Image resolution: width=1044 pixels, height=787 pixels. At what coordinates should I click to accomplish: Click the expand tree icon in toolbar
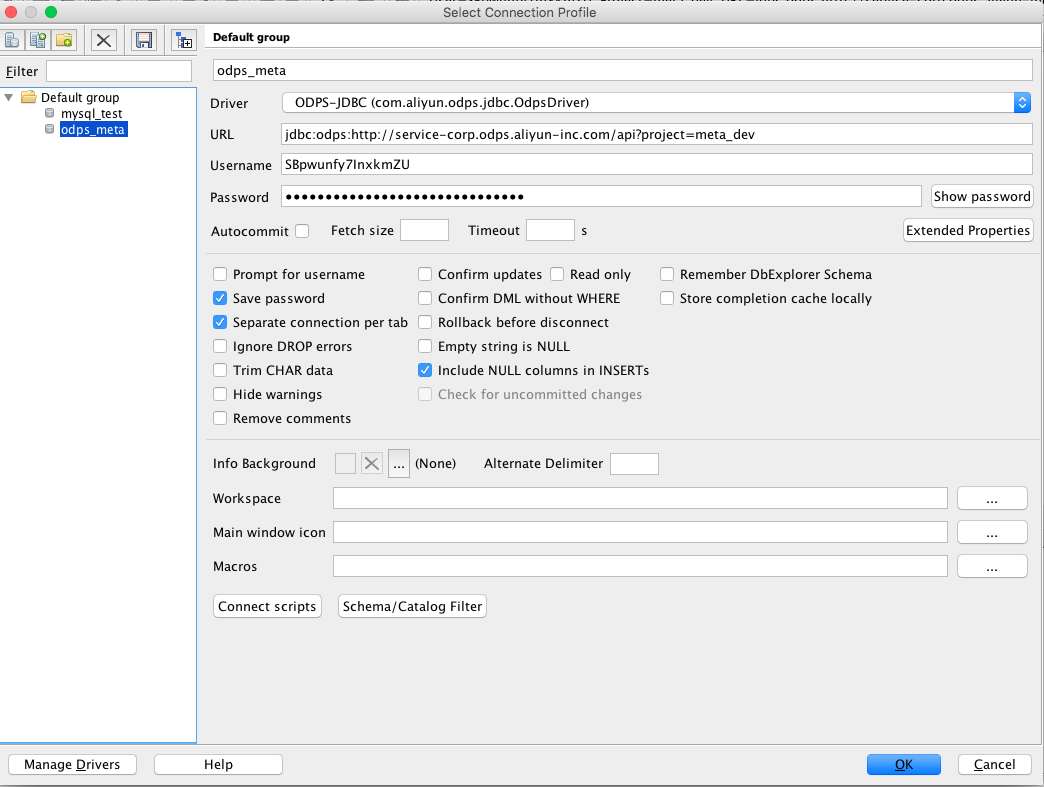(184, 40)
